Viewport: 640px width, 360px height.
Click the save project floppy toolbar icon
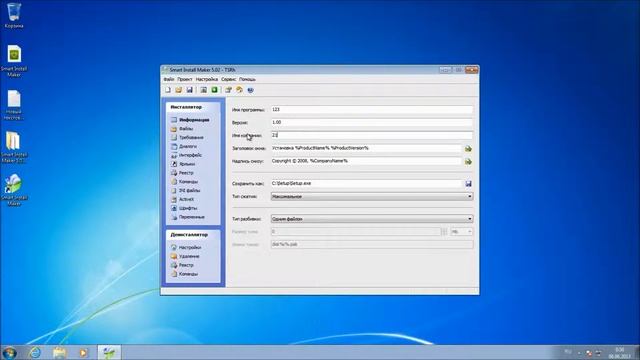(189, 90)
